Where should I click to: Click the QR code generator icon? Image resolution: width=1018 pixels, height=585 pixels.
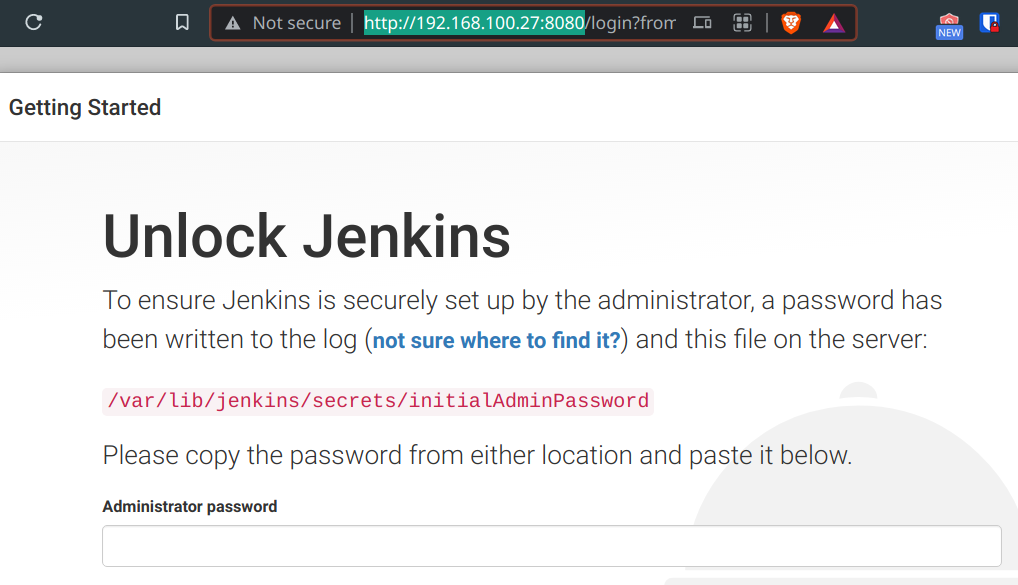click(742, 22)
